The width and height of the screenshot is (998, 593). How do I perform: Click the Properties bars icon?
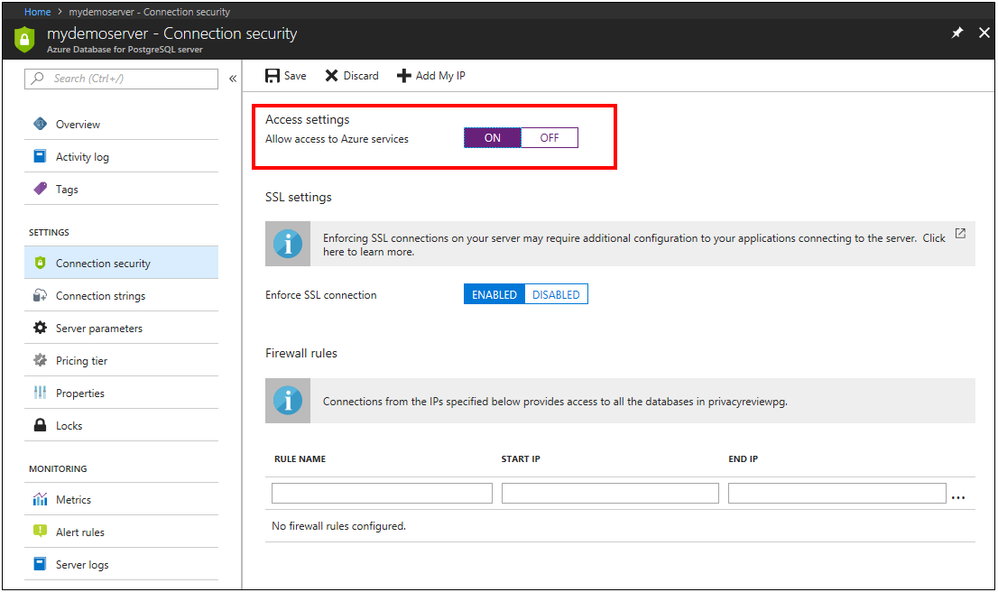(x=40, y=393)
